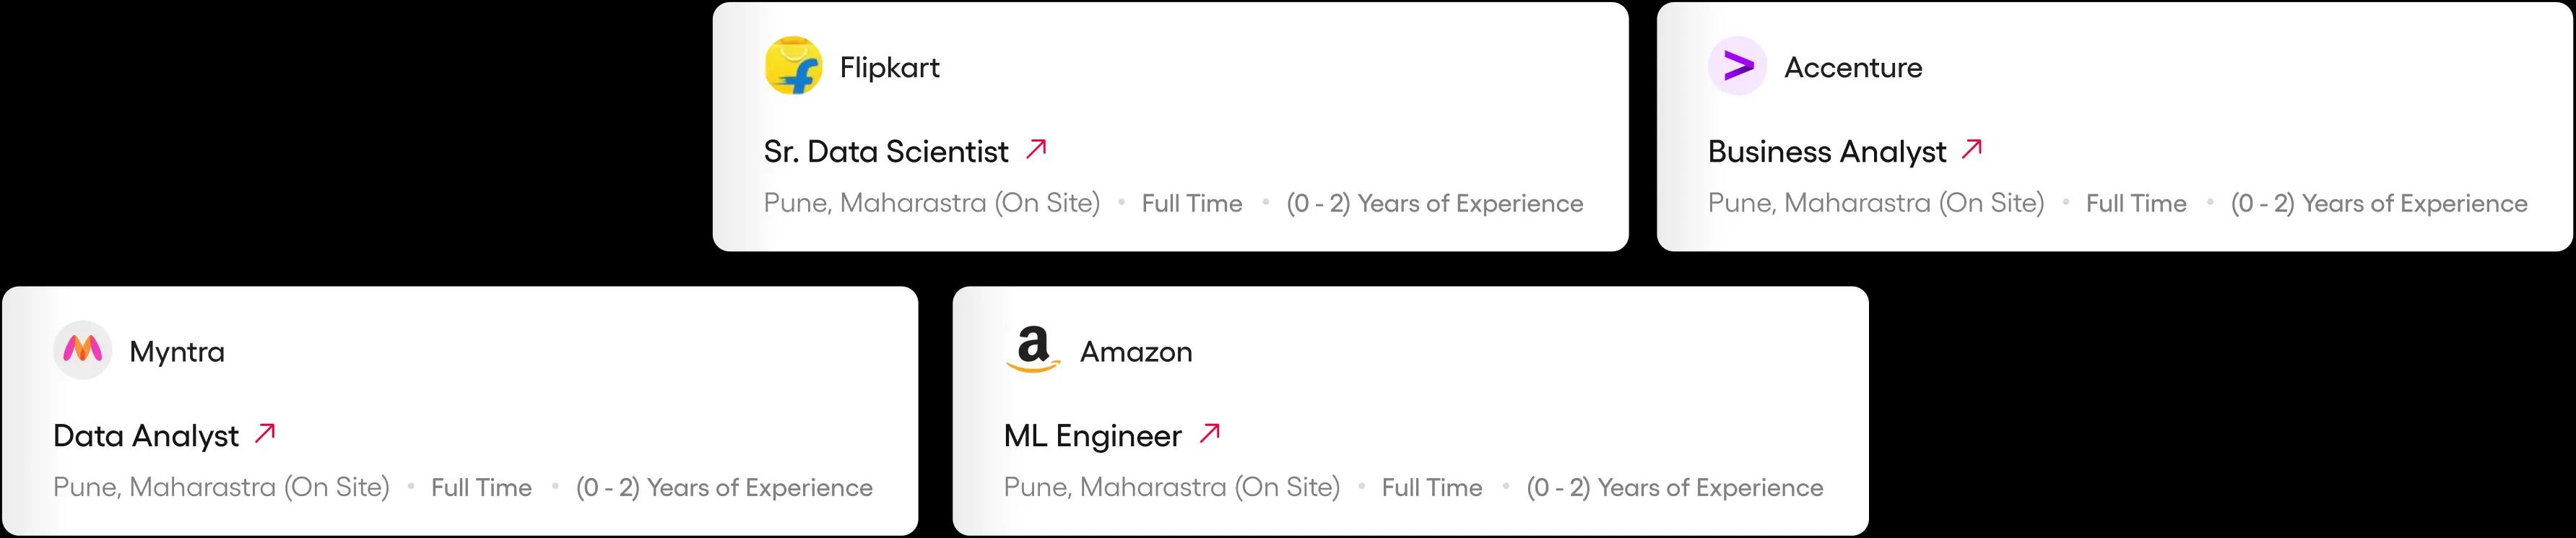2576x538 pixels.
Task: Click the Myntra logo icon
Action: click(x=82, y=350)
